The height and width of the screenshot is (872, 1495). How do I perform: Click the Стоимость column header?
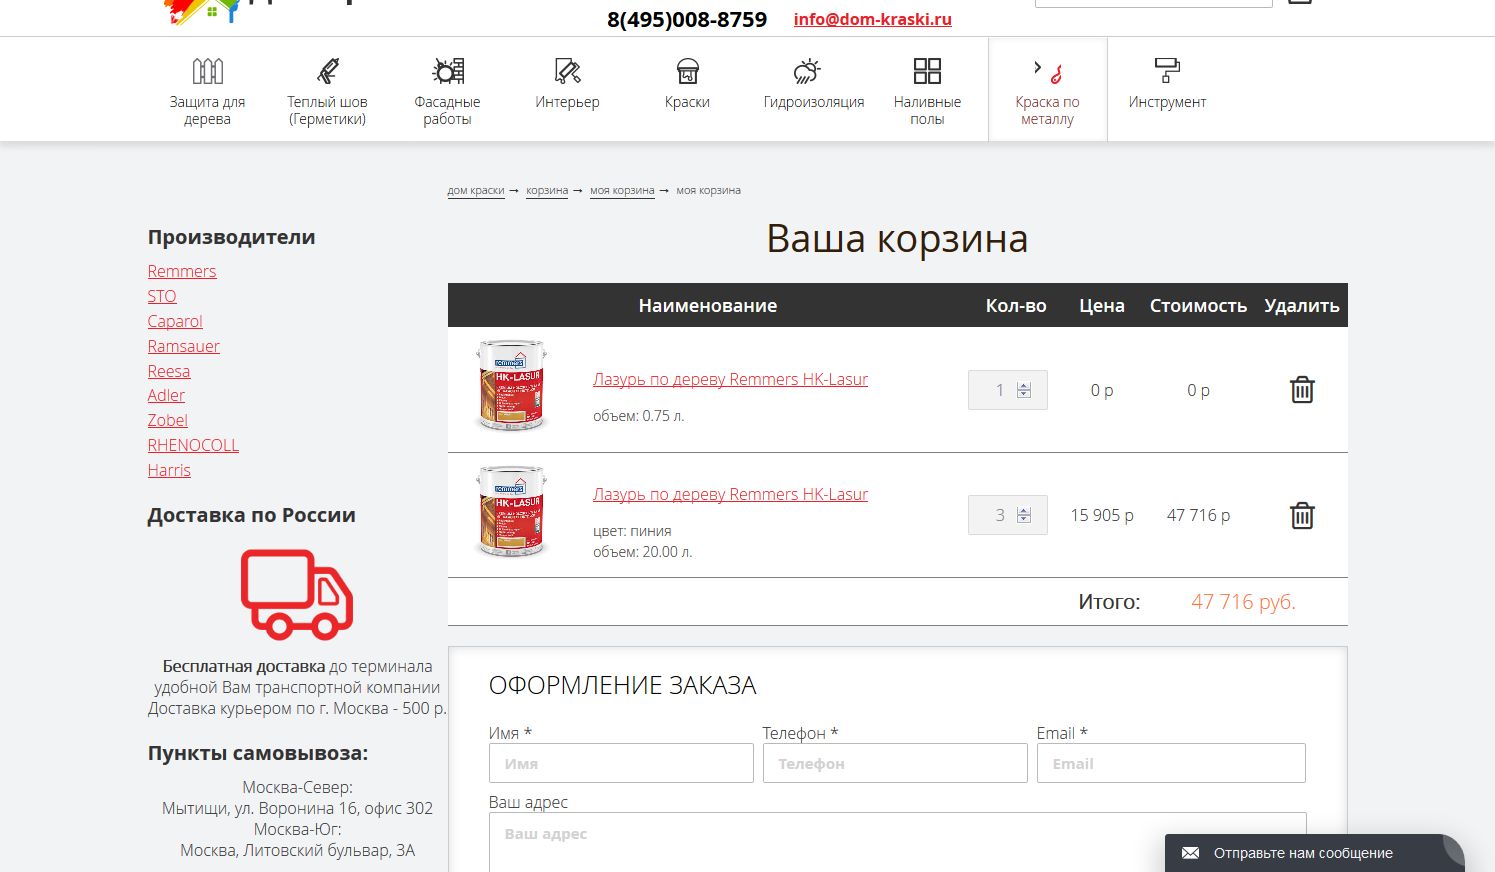[x=1198, y=306]
